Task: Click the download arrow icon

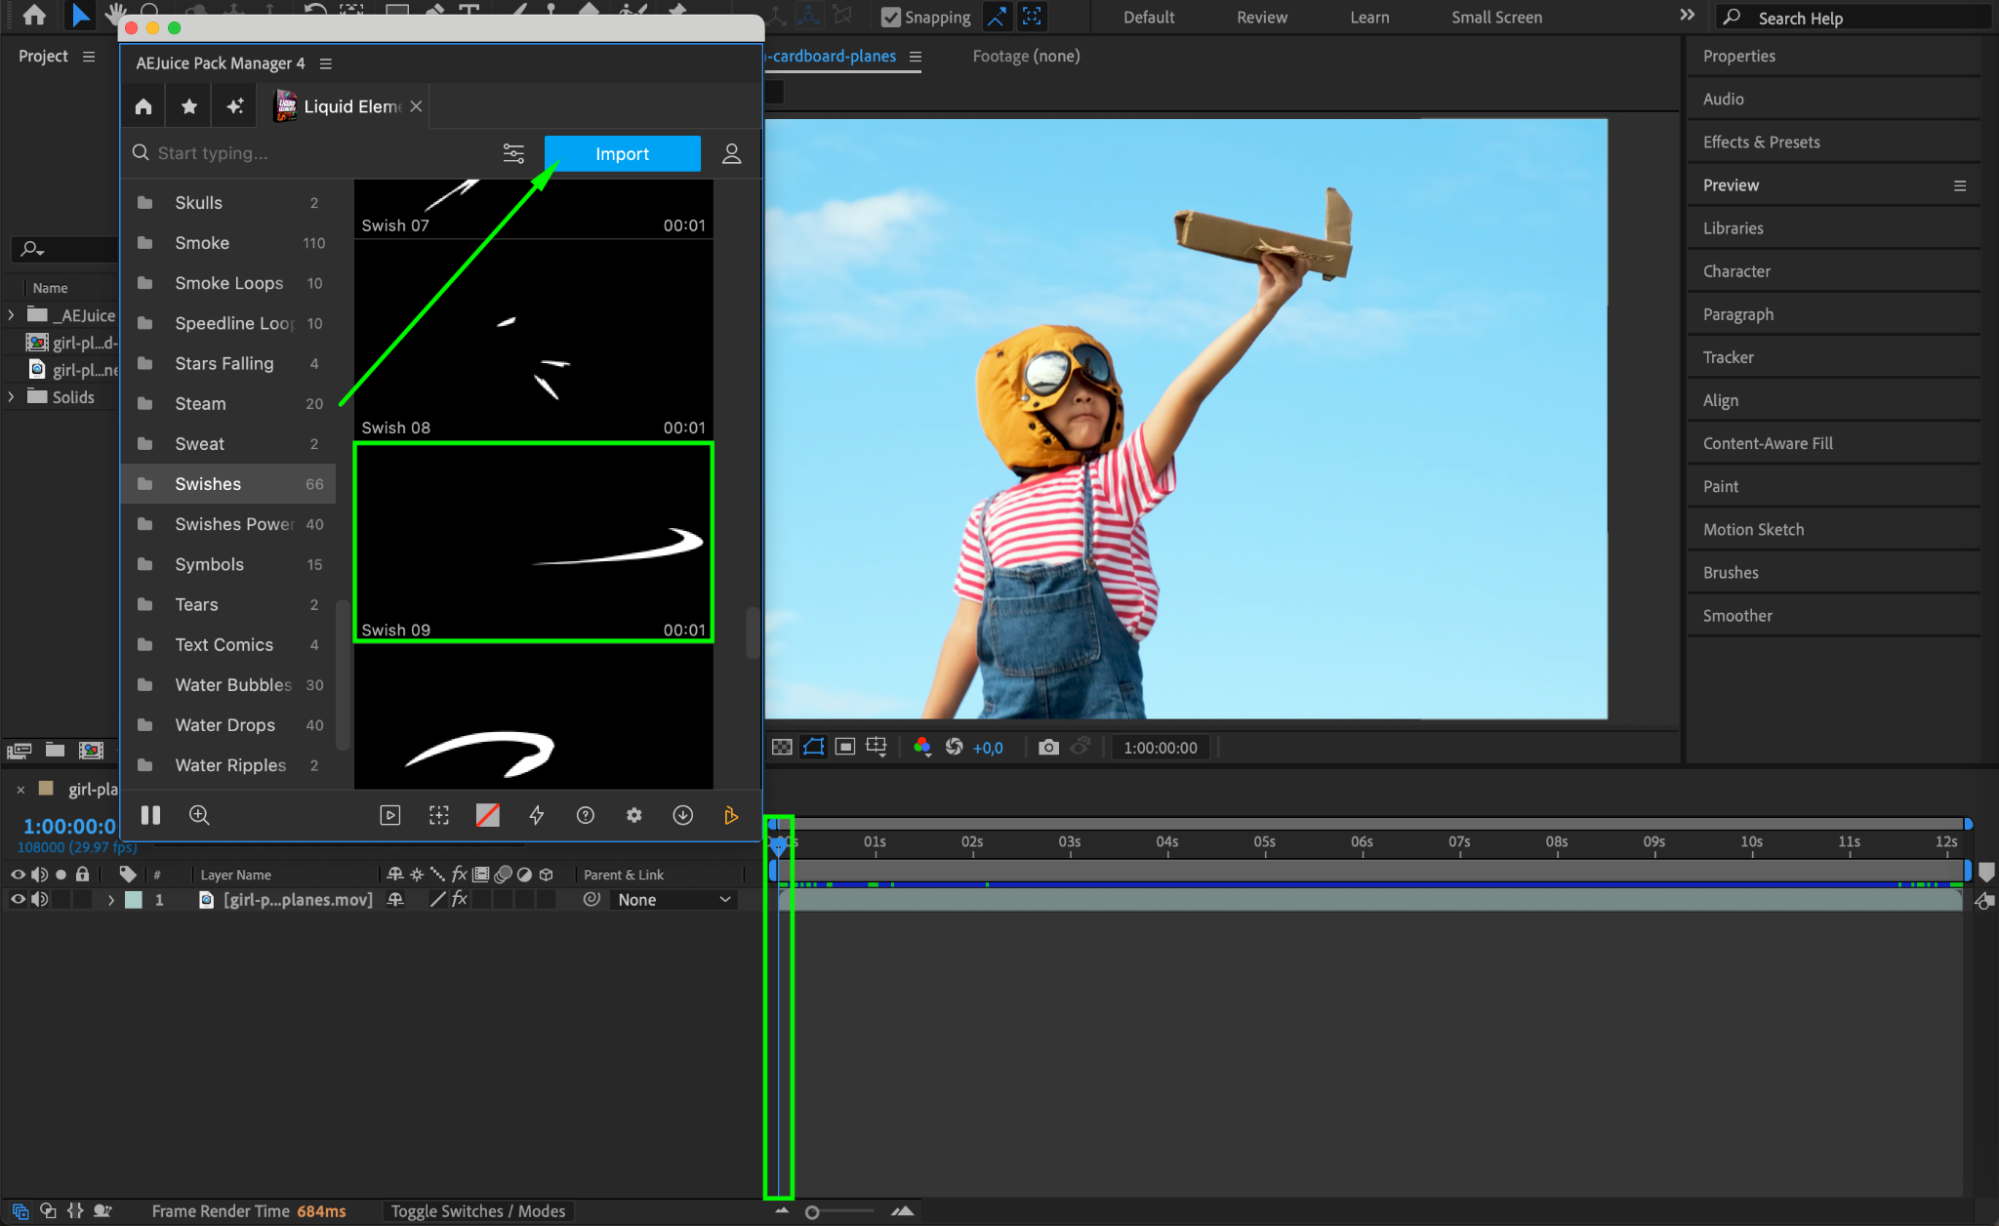Action: [683, 815]
